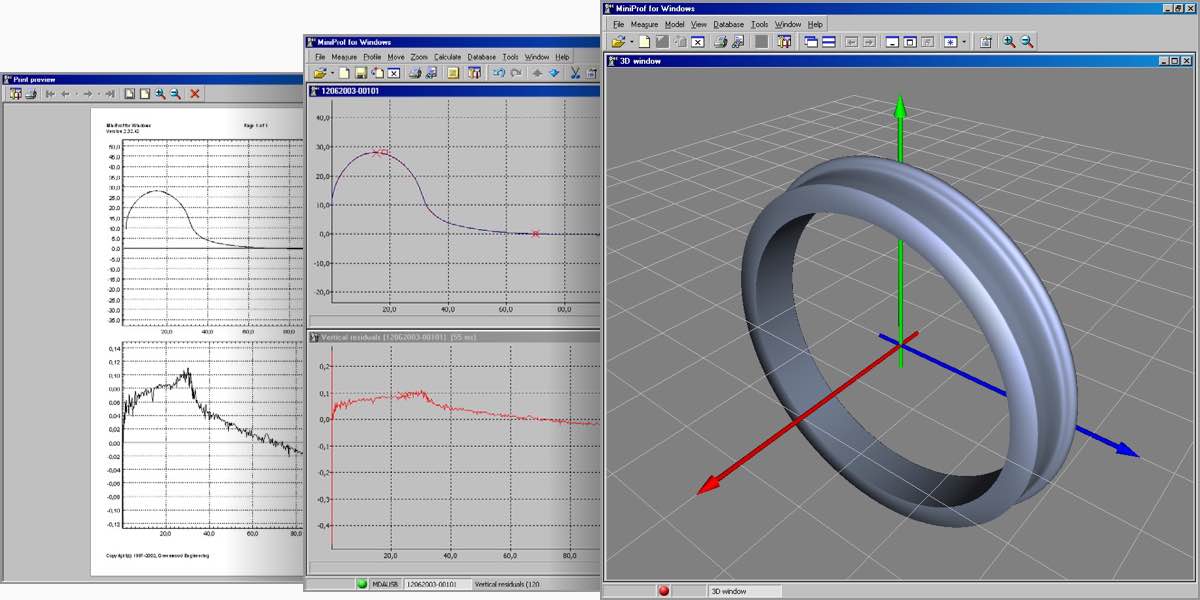Select the 3D window tab in the status bar

tap(730, 591)
